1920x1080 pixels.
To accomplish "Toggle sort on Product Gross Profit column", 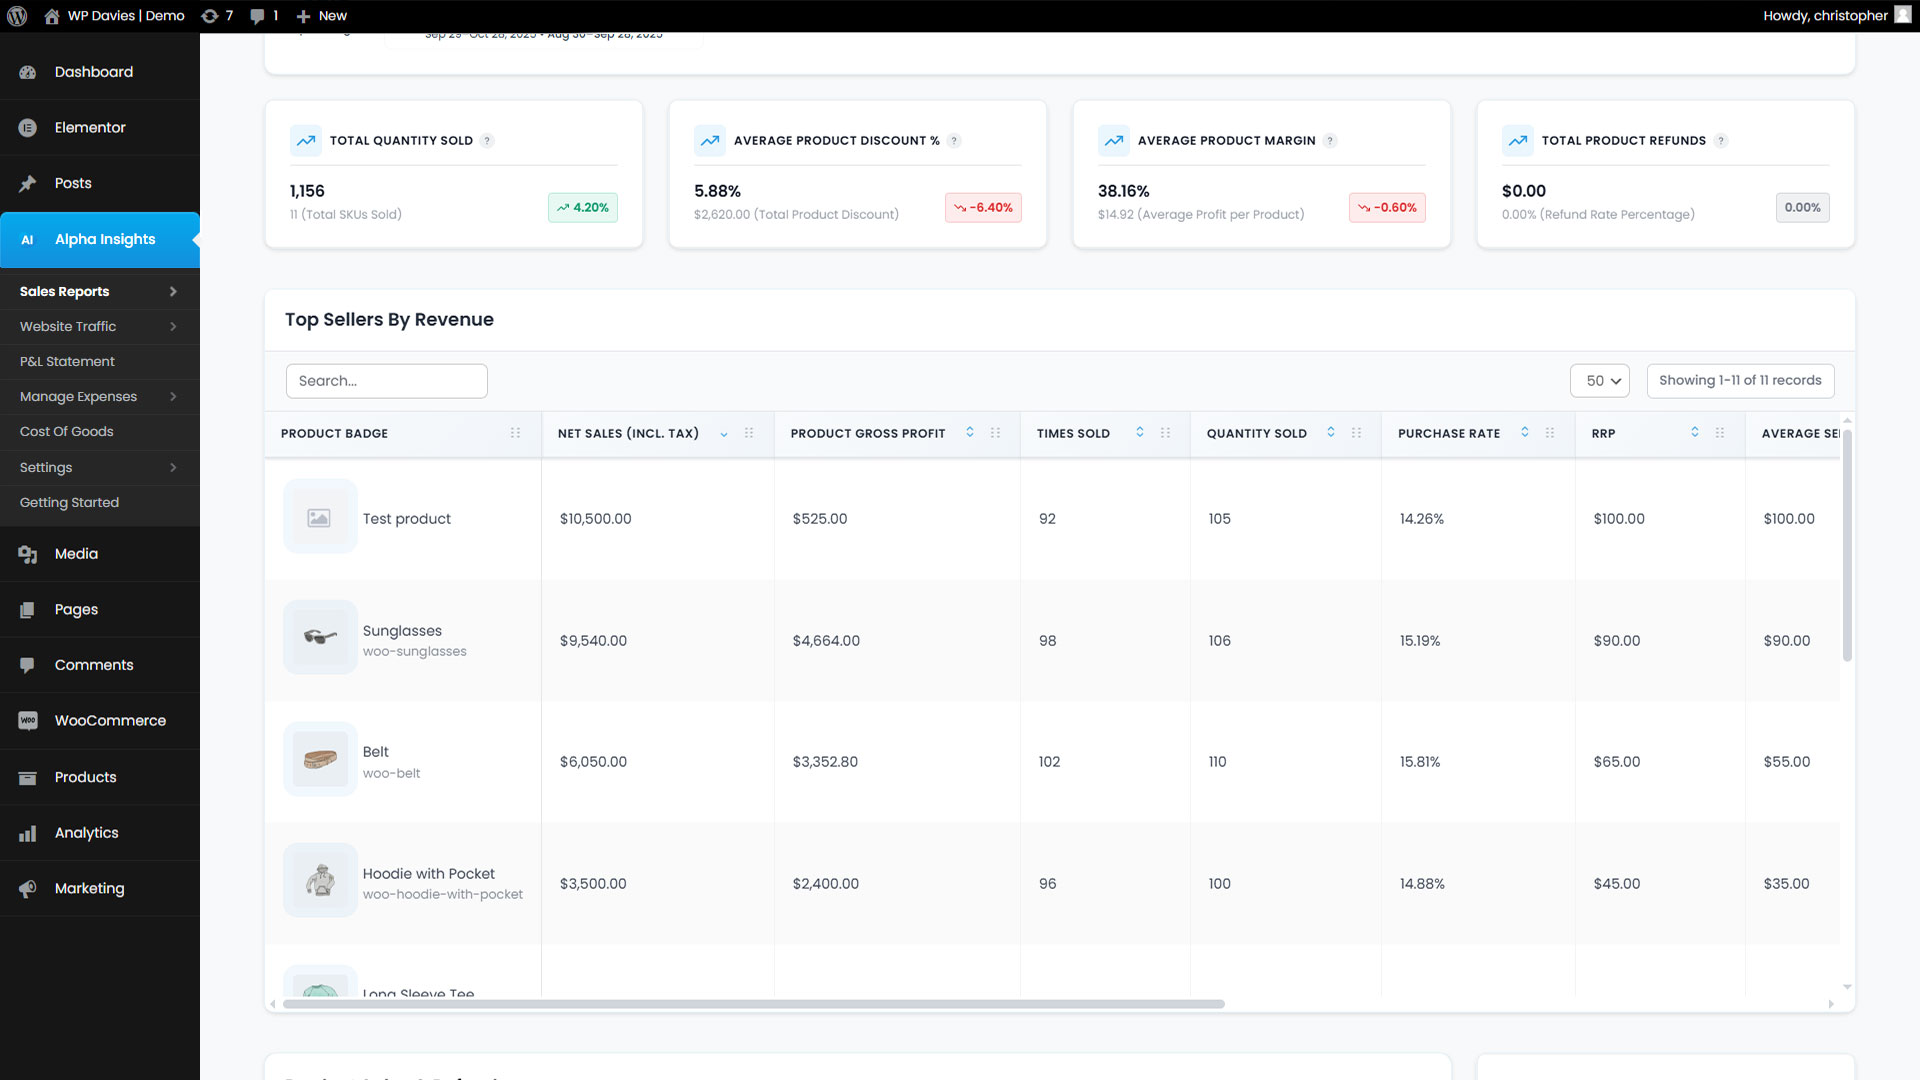I will pos(970,432).
